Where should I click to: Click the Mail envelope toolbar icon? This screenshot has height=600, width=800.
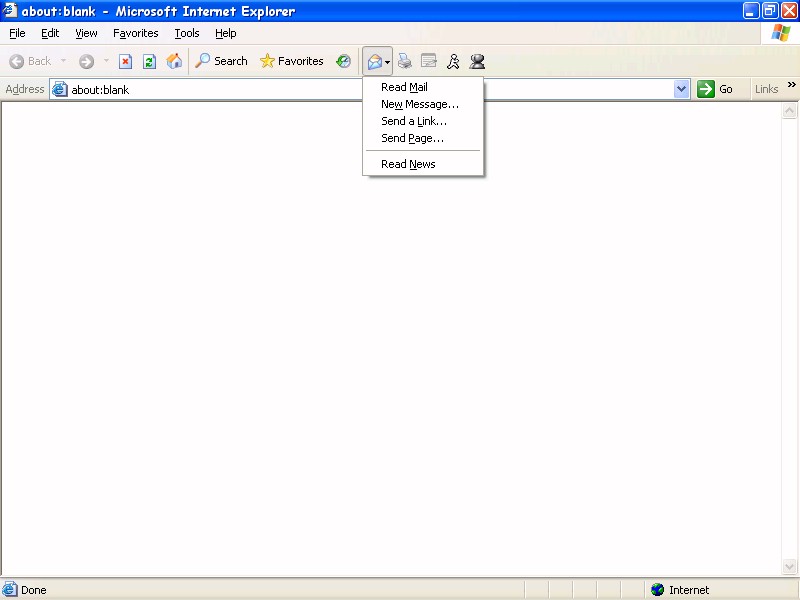tap(374, 62)
